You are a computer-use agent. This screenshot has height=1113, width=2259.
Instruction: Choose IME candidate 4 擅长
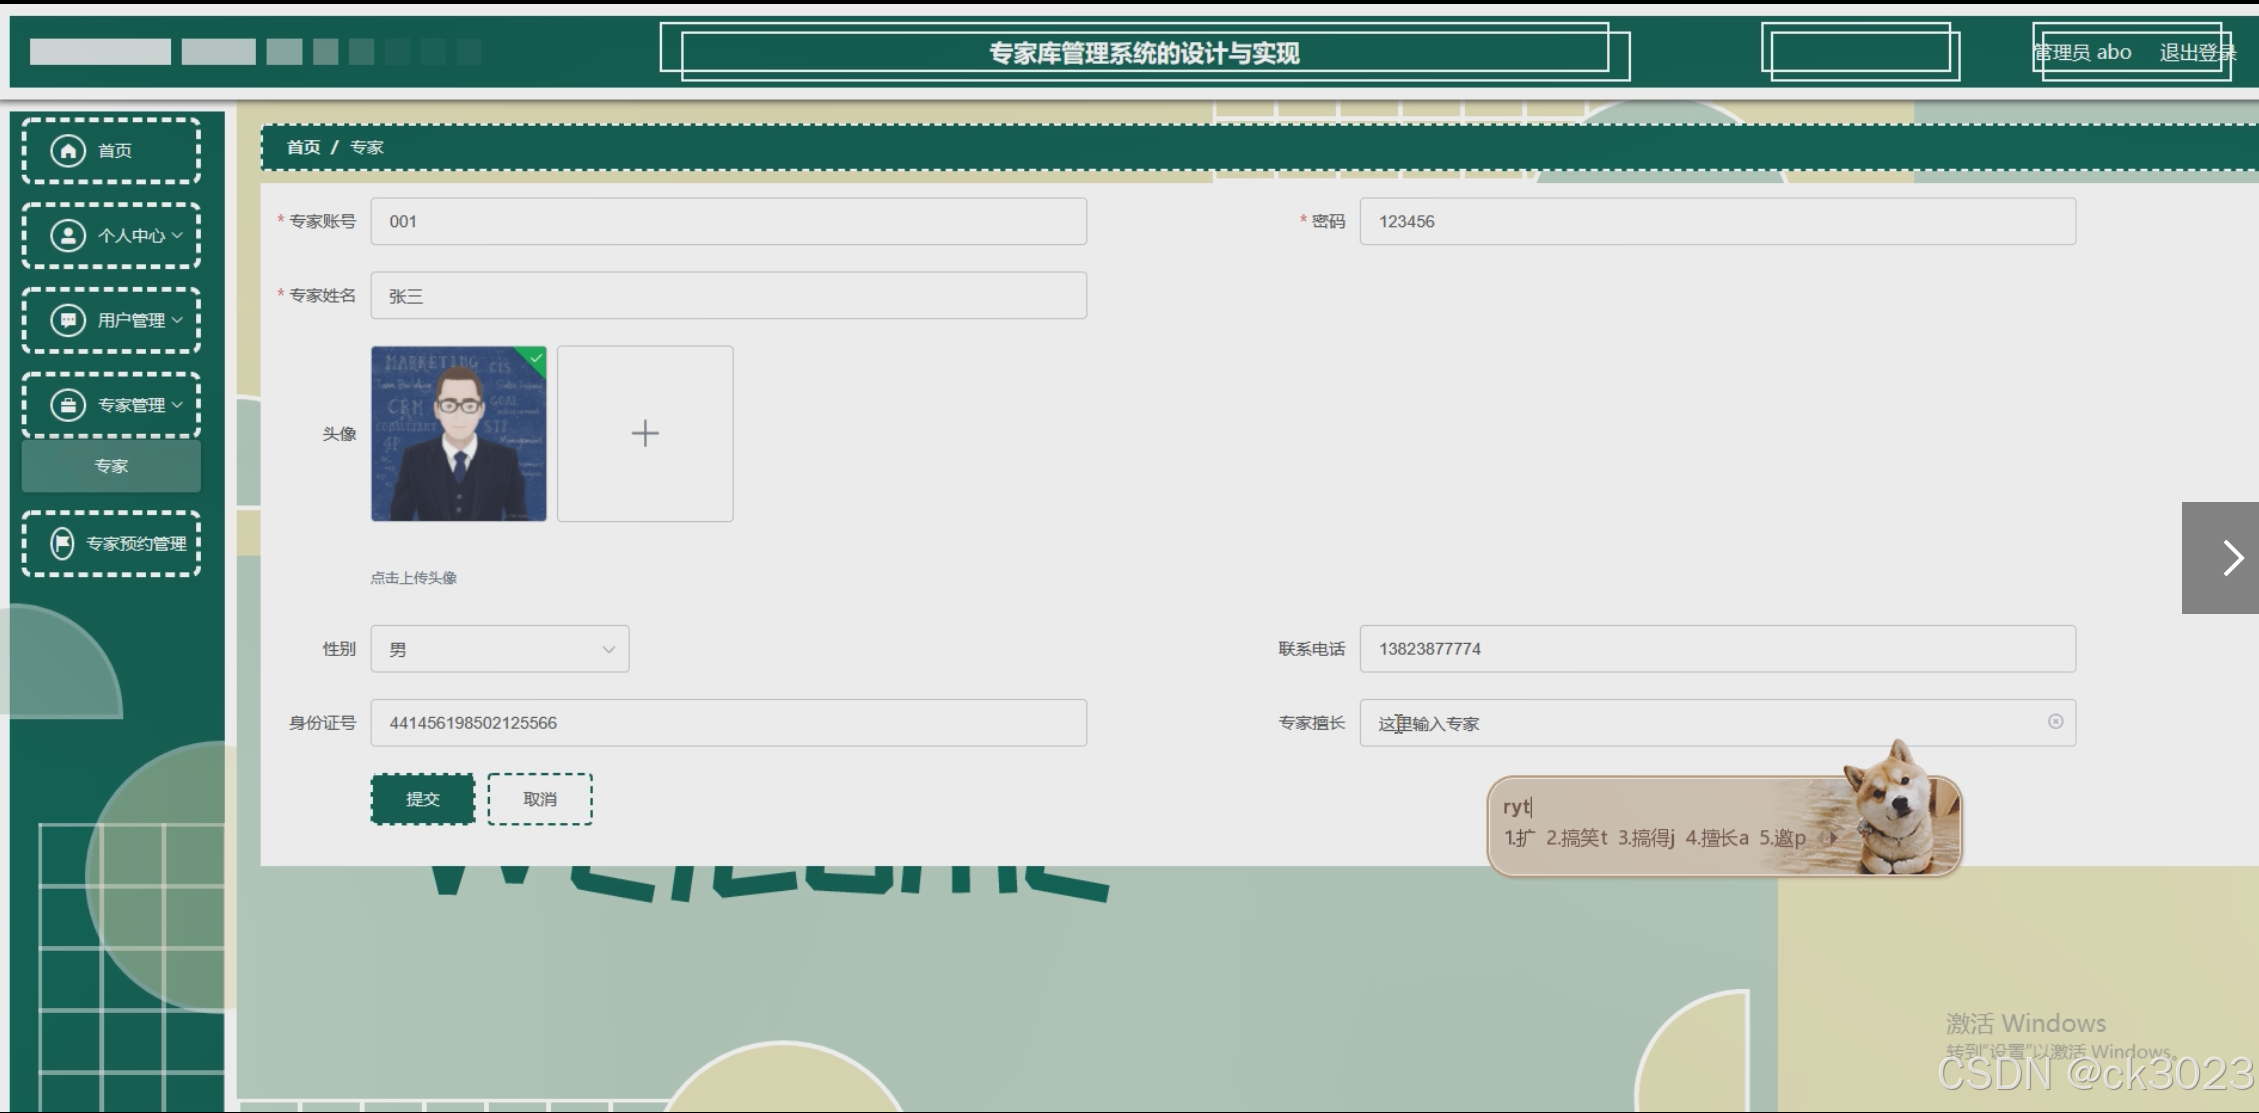click(x=1716, y=838)
